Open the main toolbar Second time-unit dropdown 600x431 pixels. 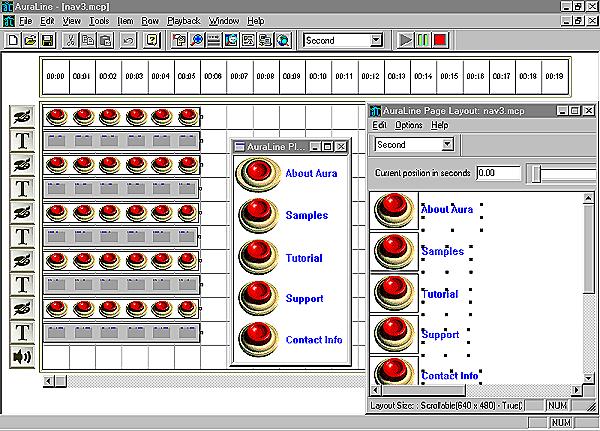point(376,40)
